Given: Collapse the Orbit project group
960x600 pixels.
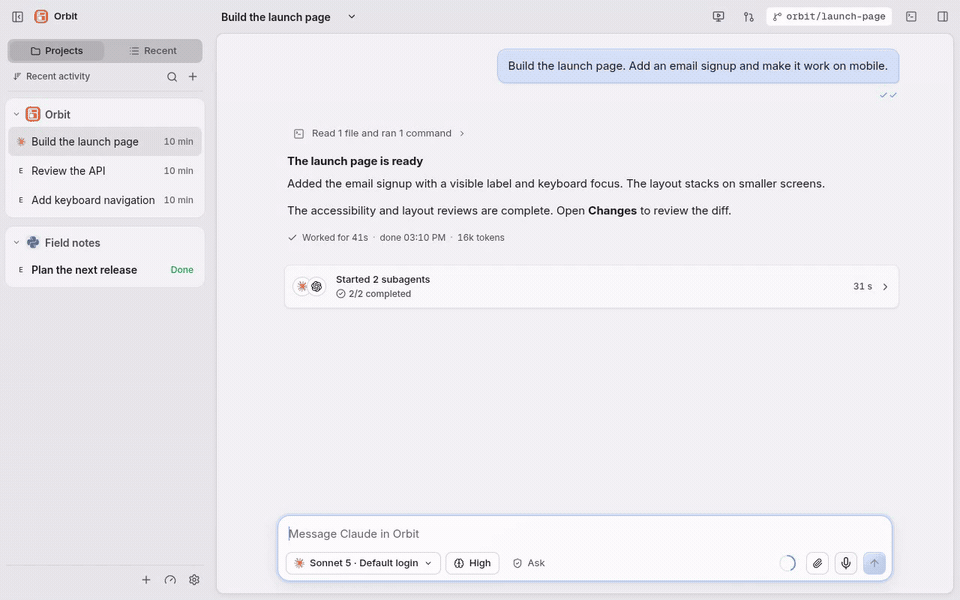Looking at the screenshot, I should click(17, 114).
